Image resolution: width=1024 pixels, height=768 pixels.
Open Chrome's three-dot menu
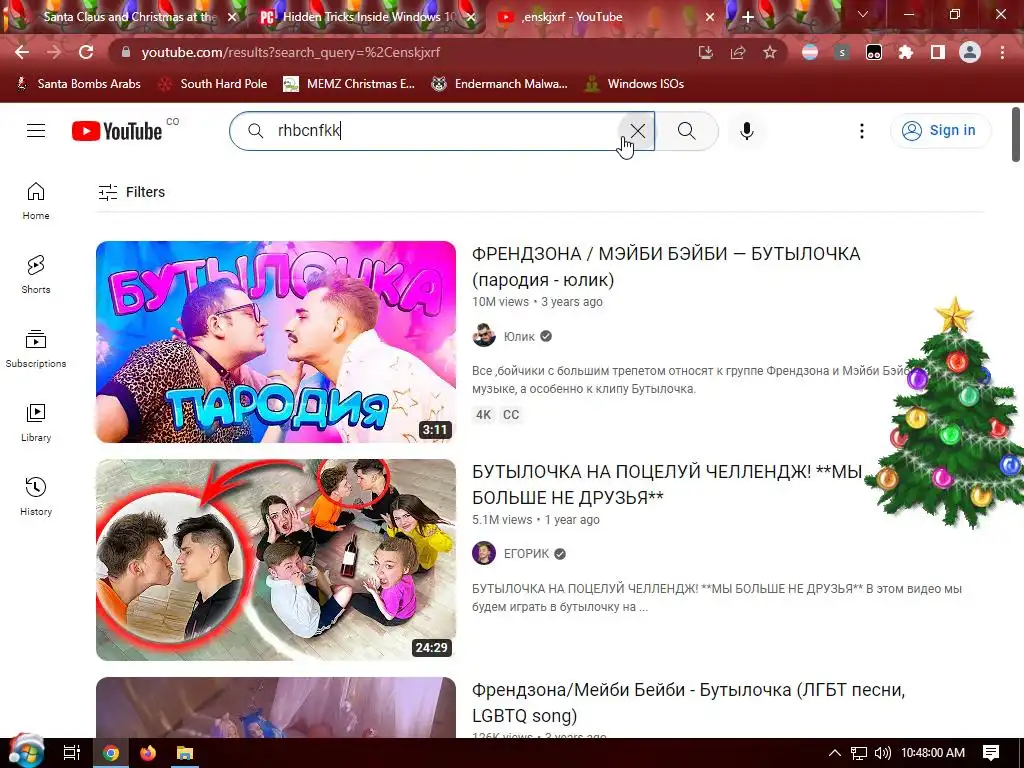1002,52
